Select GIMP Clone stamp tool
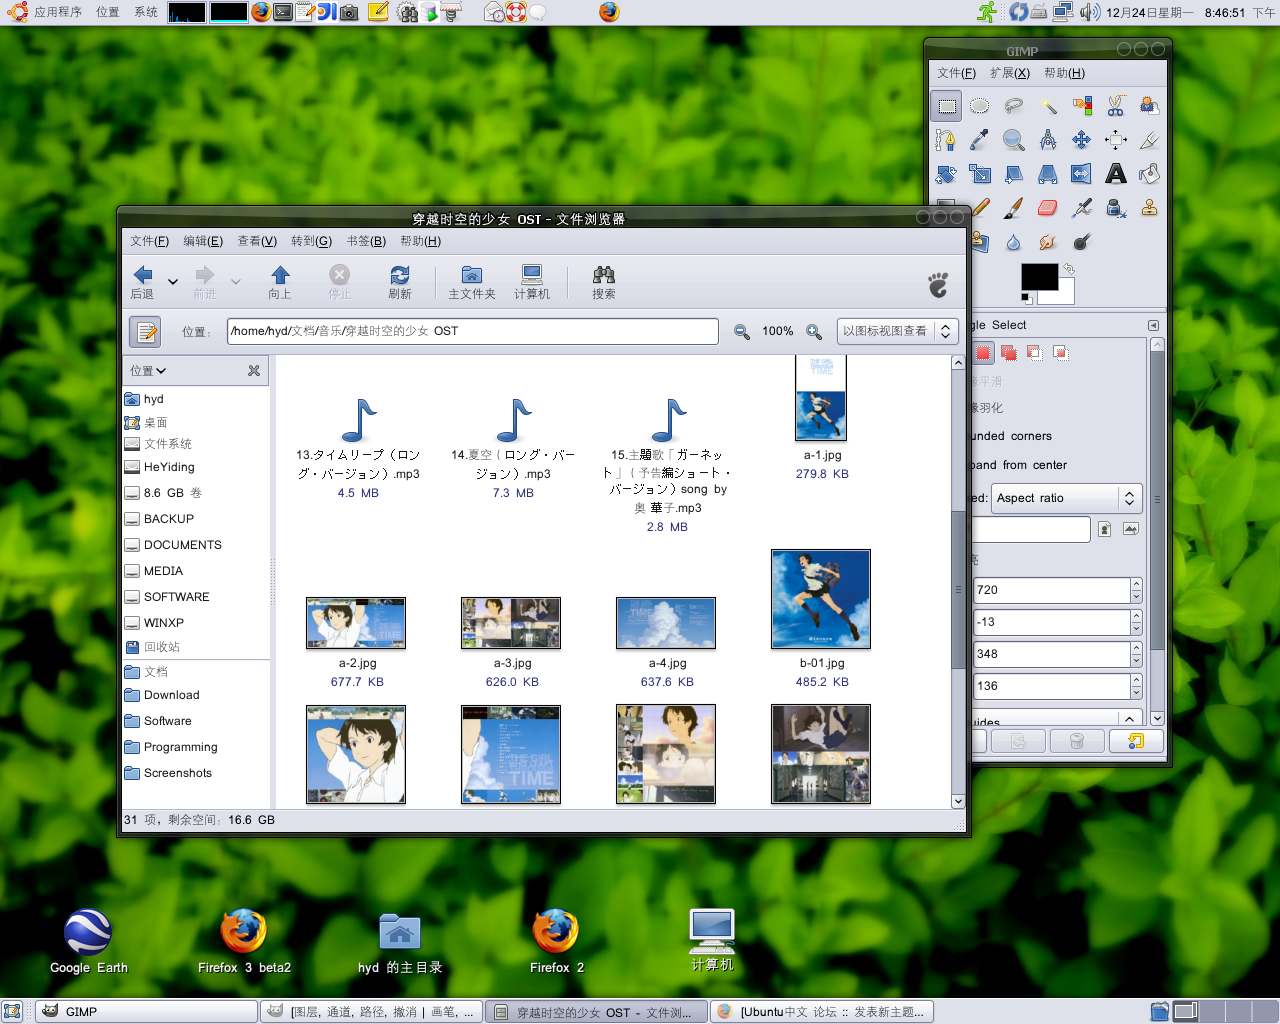The width and height of the screenshot is (1280, 1024). click(1150, 208)
